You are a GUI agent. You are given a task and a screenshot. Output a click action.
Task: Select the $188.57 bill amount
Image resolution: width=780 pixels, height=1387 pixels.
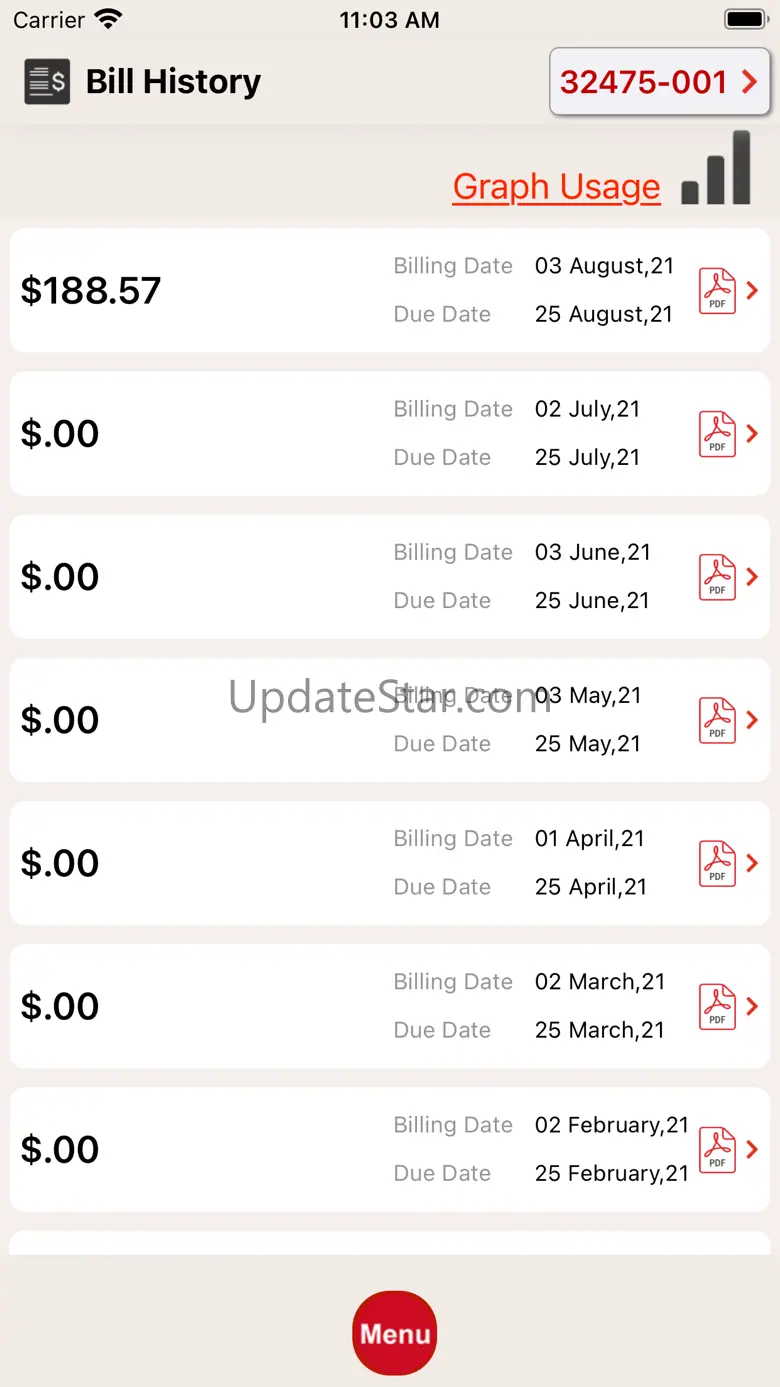pyautogui.click(x=91, y=291)
